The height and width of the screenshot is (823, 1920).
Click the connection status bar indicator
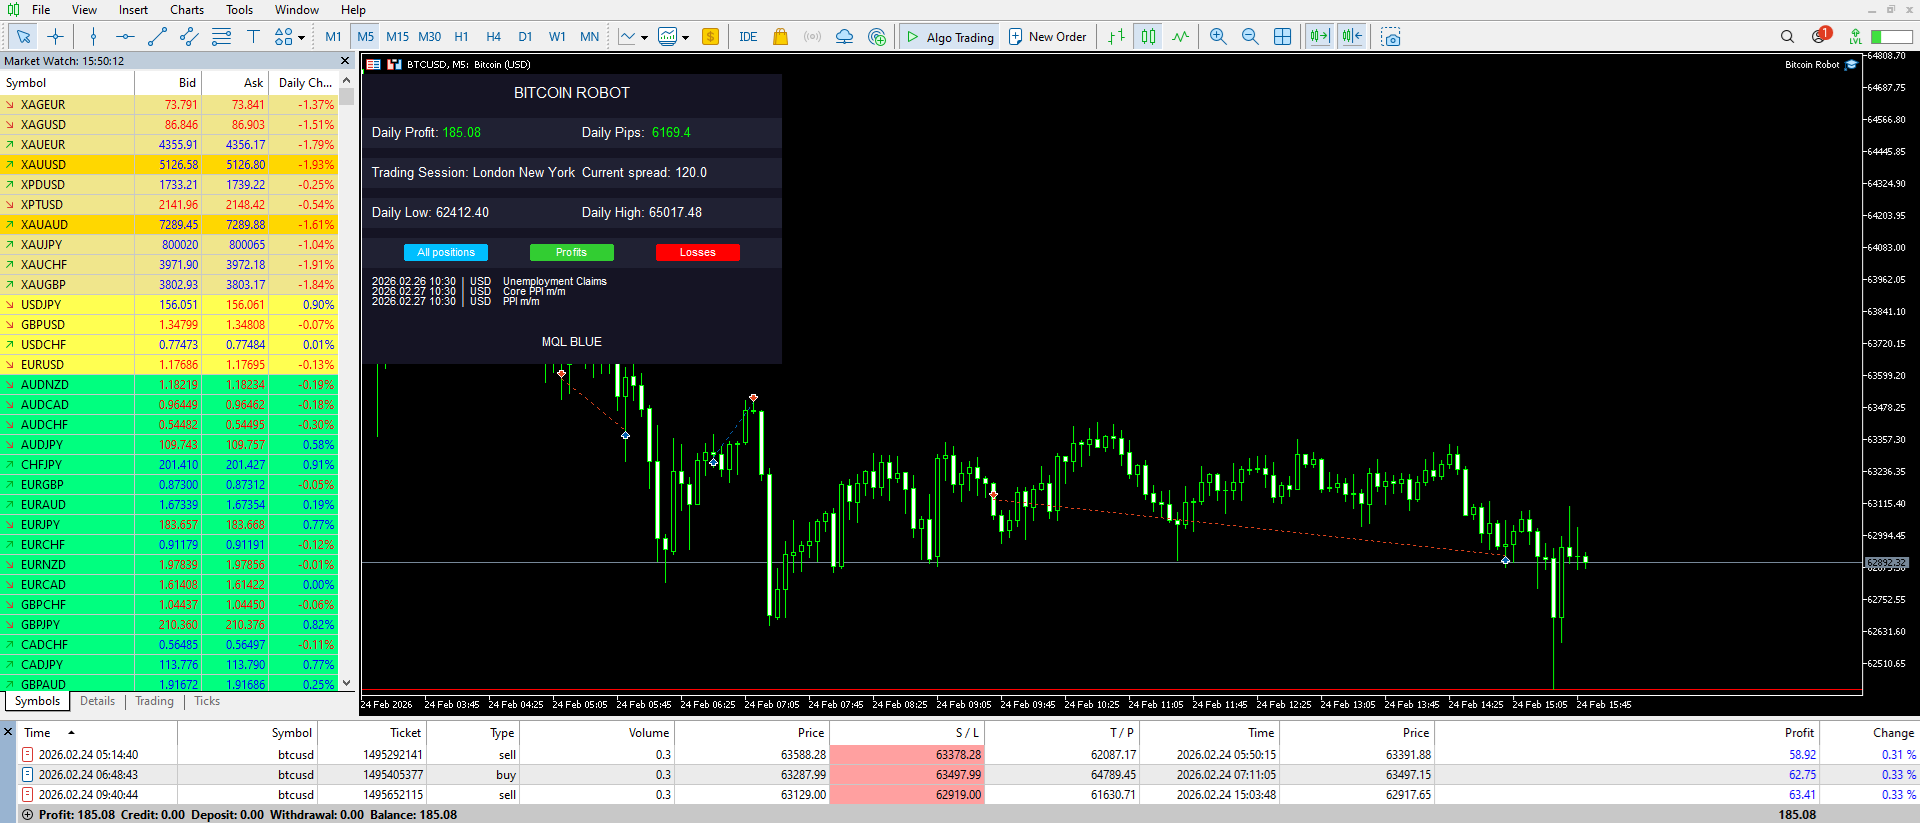click(1892, 37)
